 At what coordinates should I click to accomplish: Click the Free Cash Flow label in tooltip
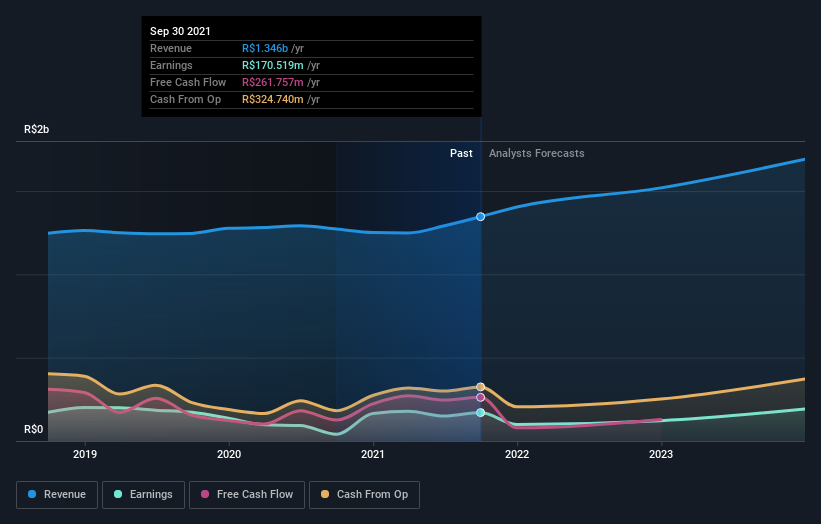tap(188, 82)
